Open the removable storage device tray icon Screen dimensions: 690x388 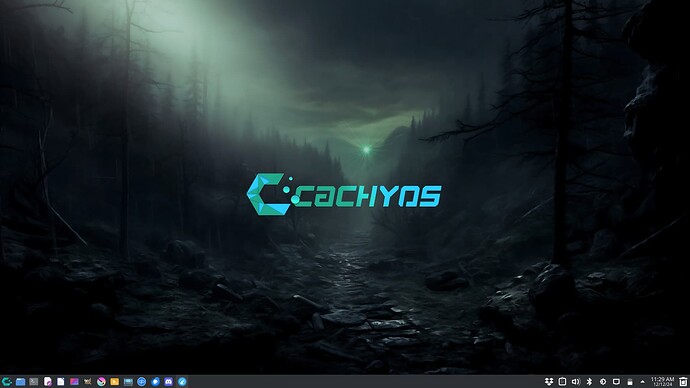point(630,381)
